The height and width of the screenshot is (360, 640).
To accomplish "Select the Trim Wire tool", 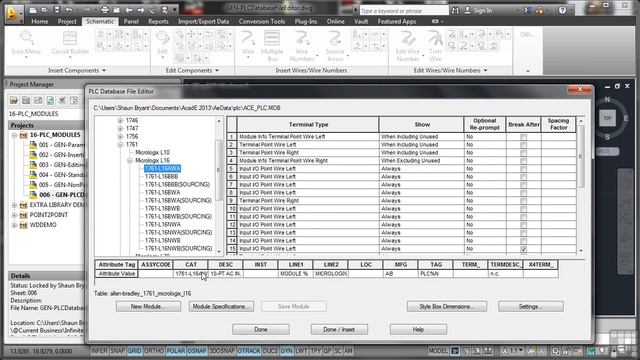I will tap(435, 46).
